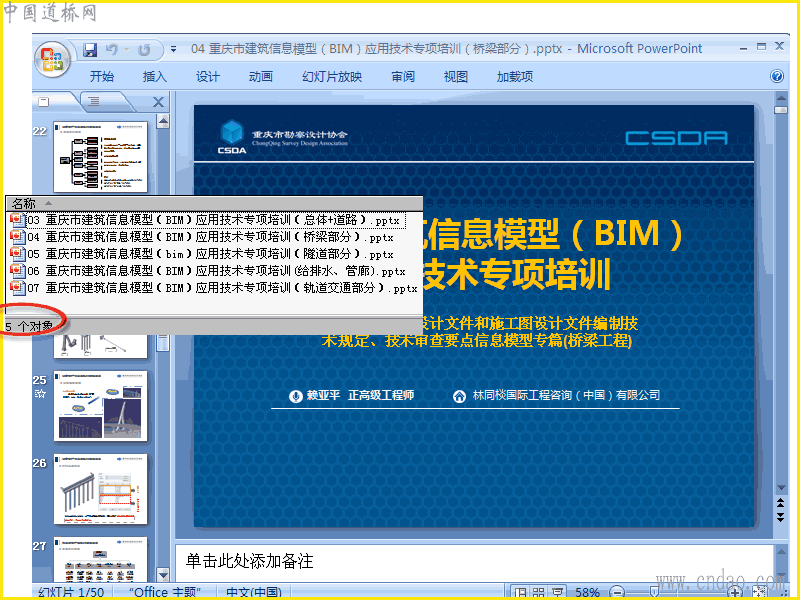Click the slide title text with BIM
This screenshot has height=600, width=800.
tap(553, 254)
